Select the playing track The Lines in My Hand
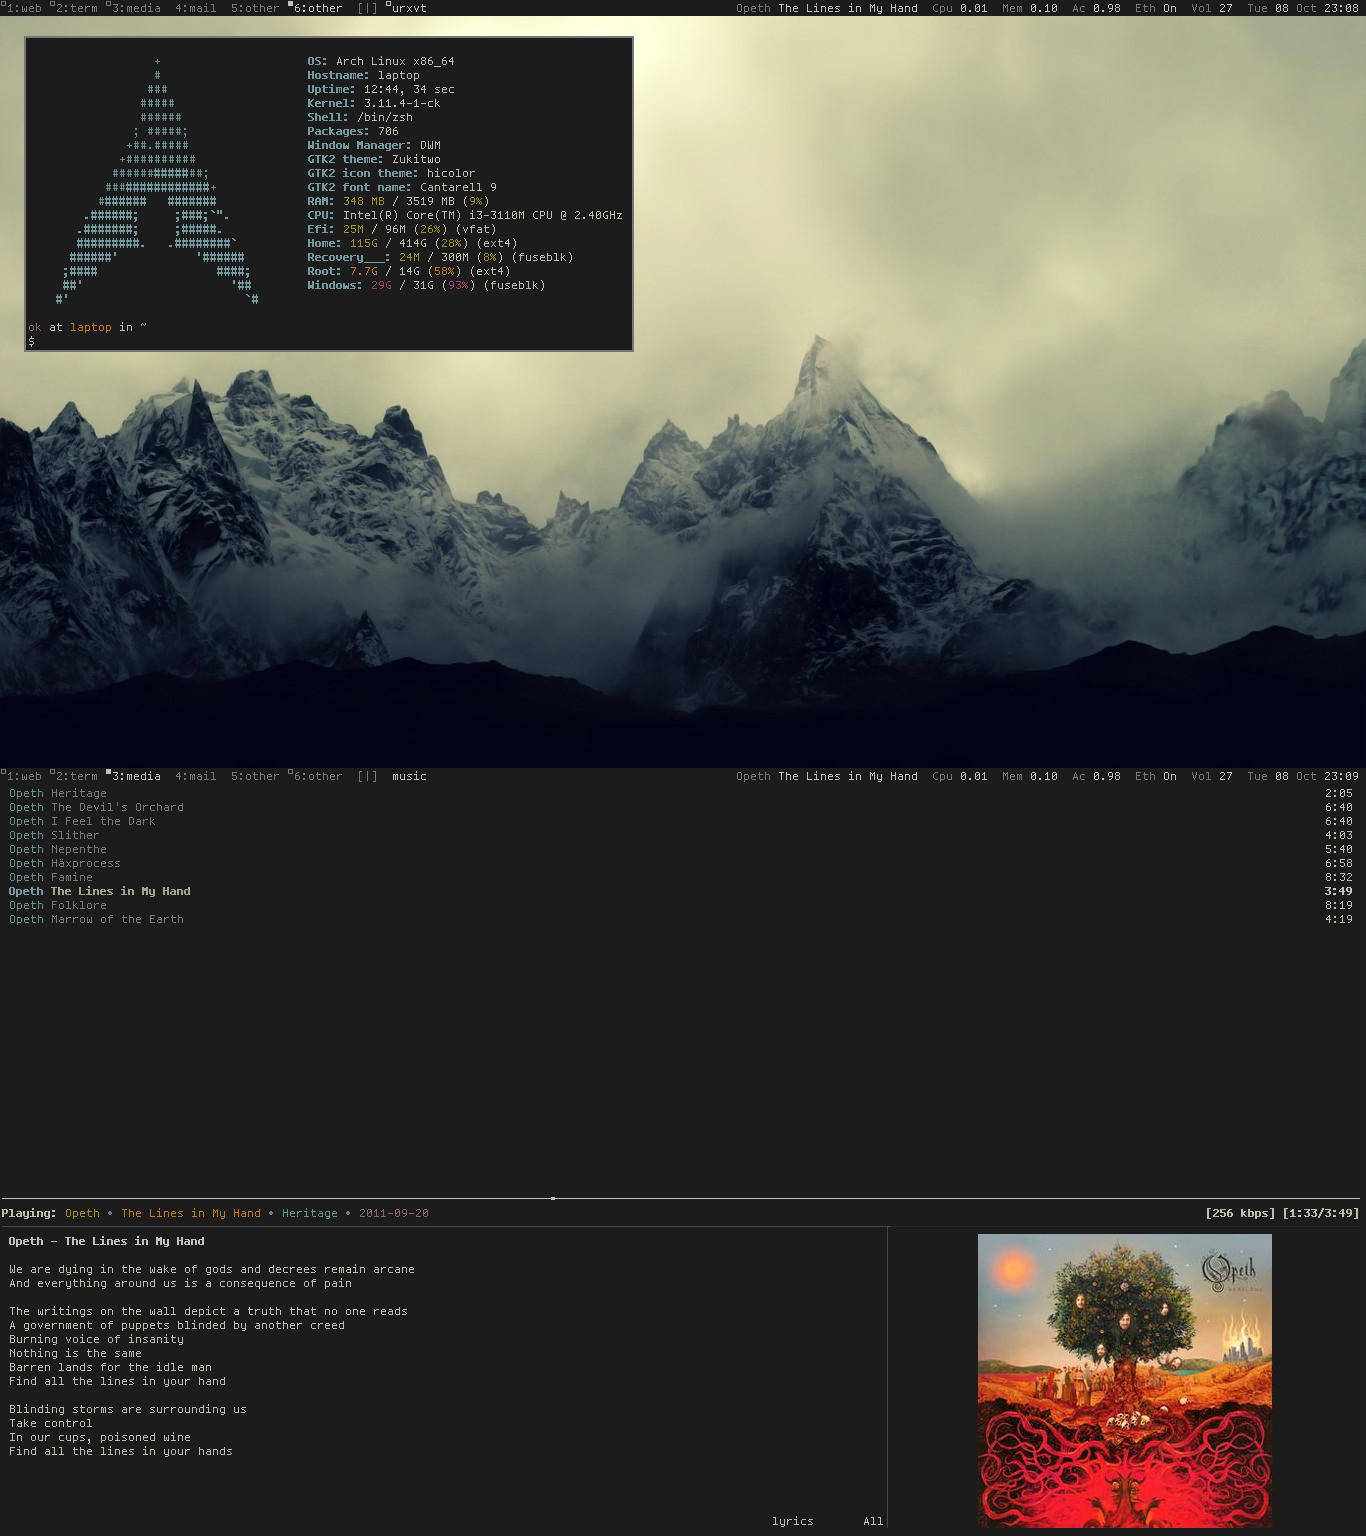 point(680,891)
